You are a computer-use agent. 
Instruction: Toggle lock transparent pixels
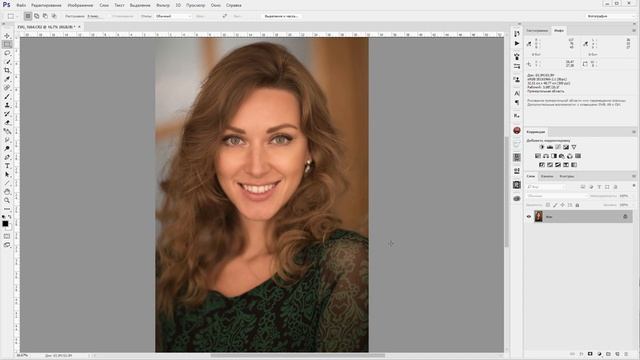click(548, 205)
